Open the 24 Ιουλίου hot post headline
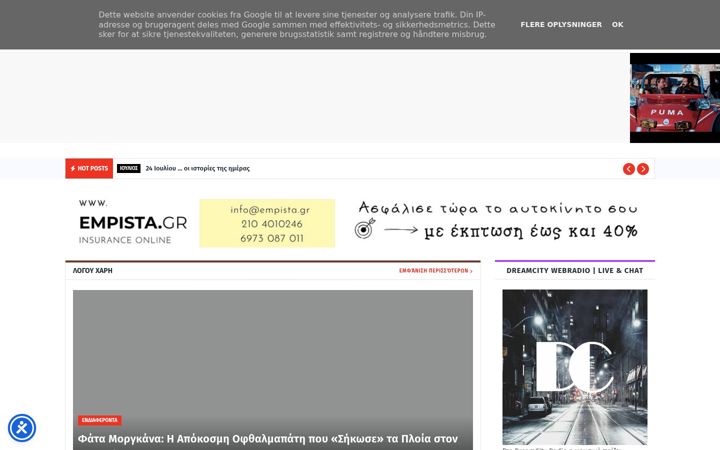The width and height of the screenshot is (720, 450). pyautogui.click(x=197, y=169)
